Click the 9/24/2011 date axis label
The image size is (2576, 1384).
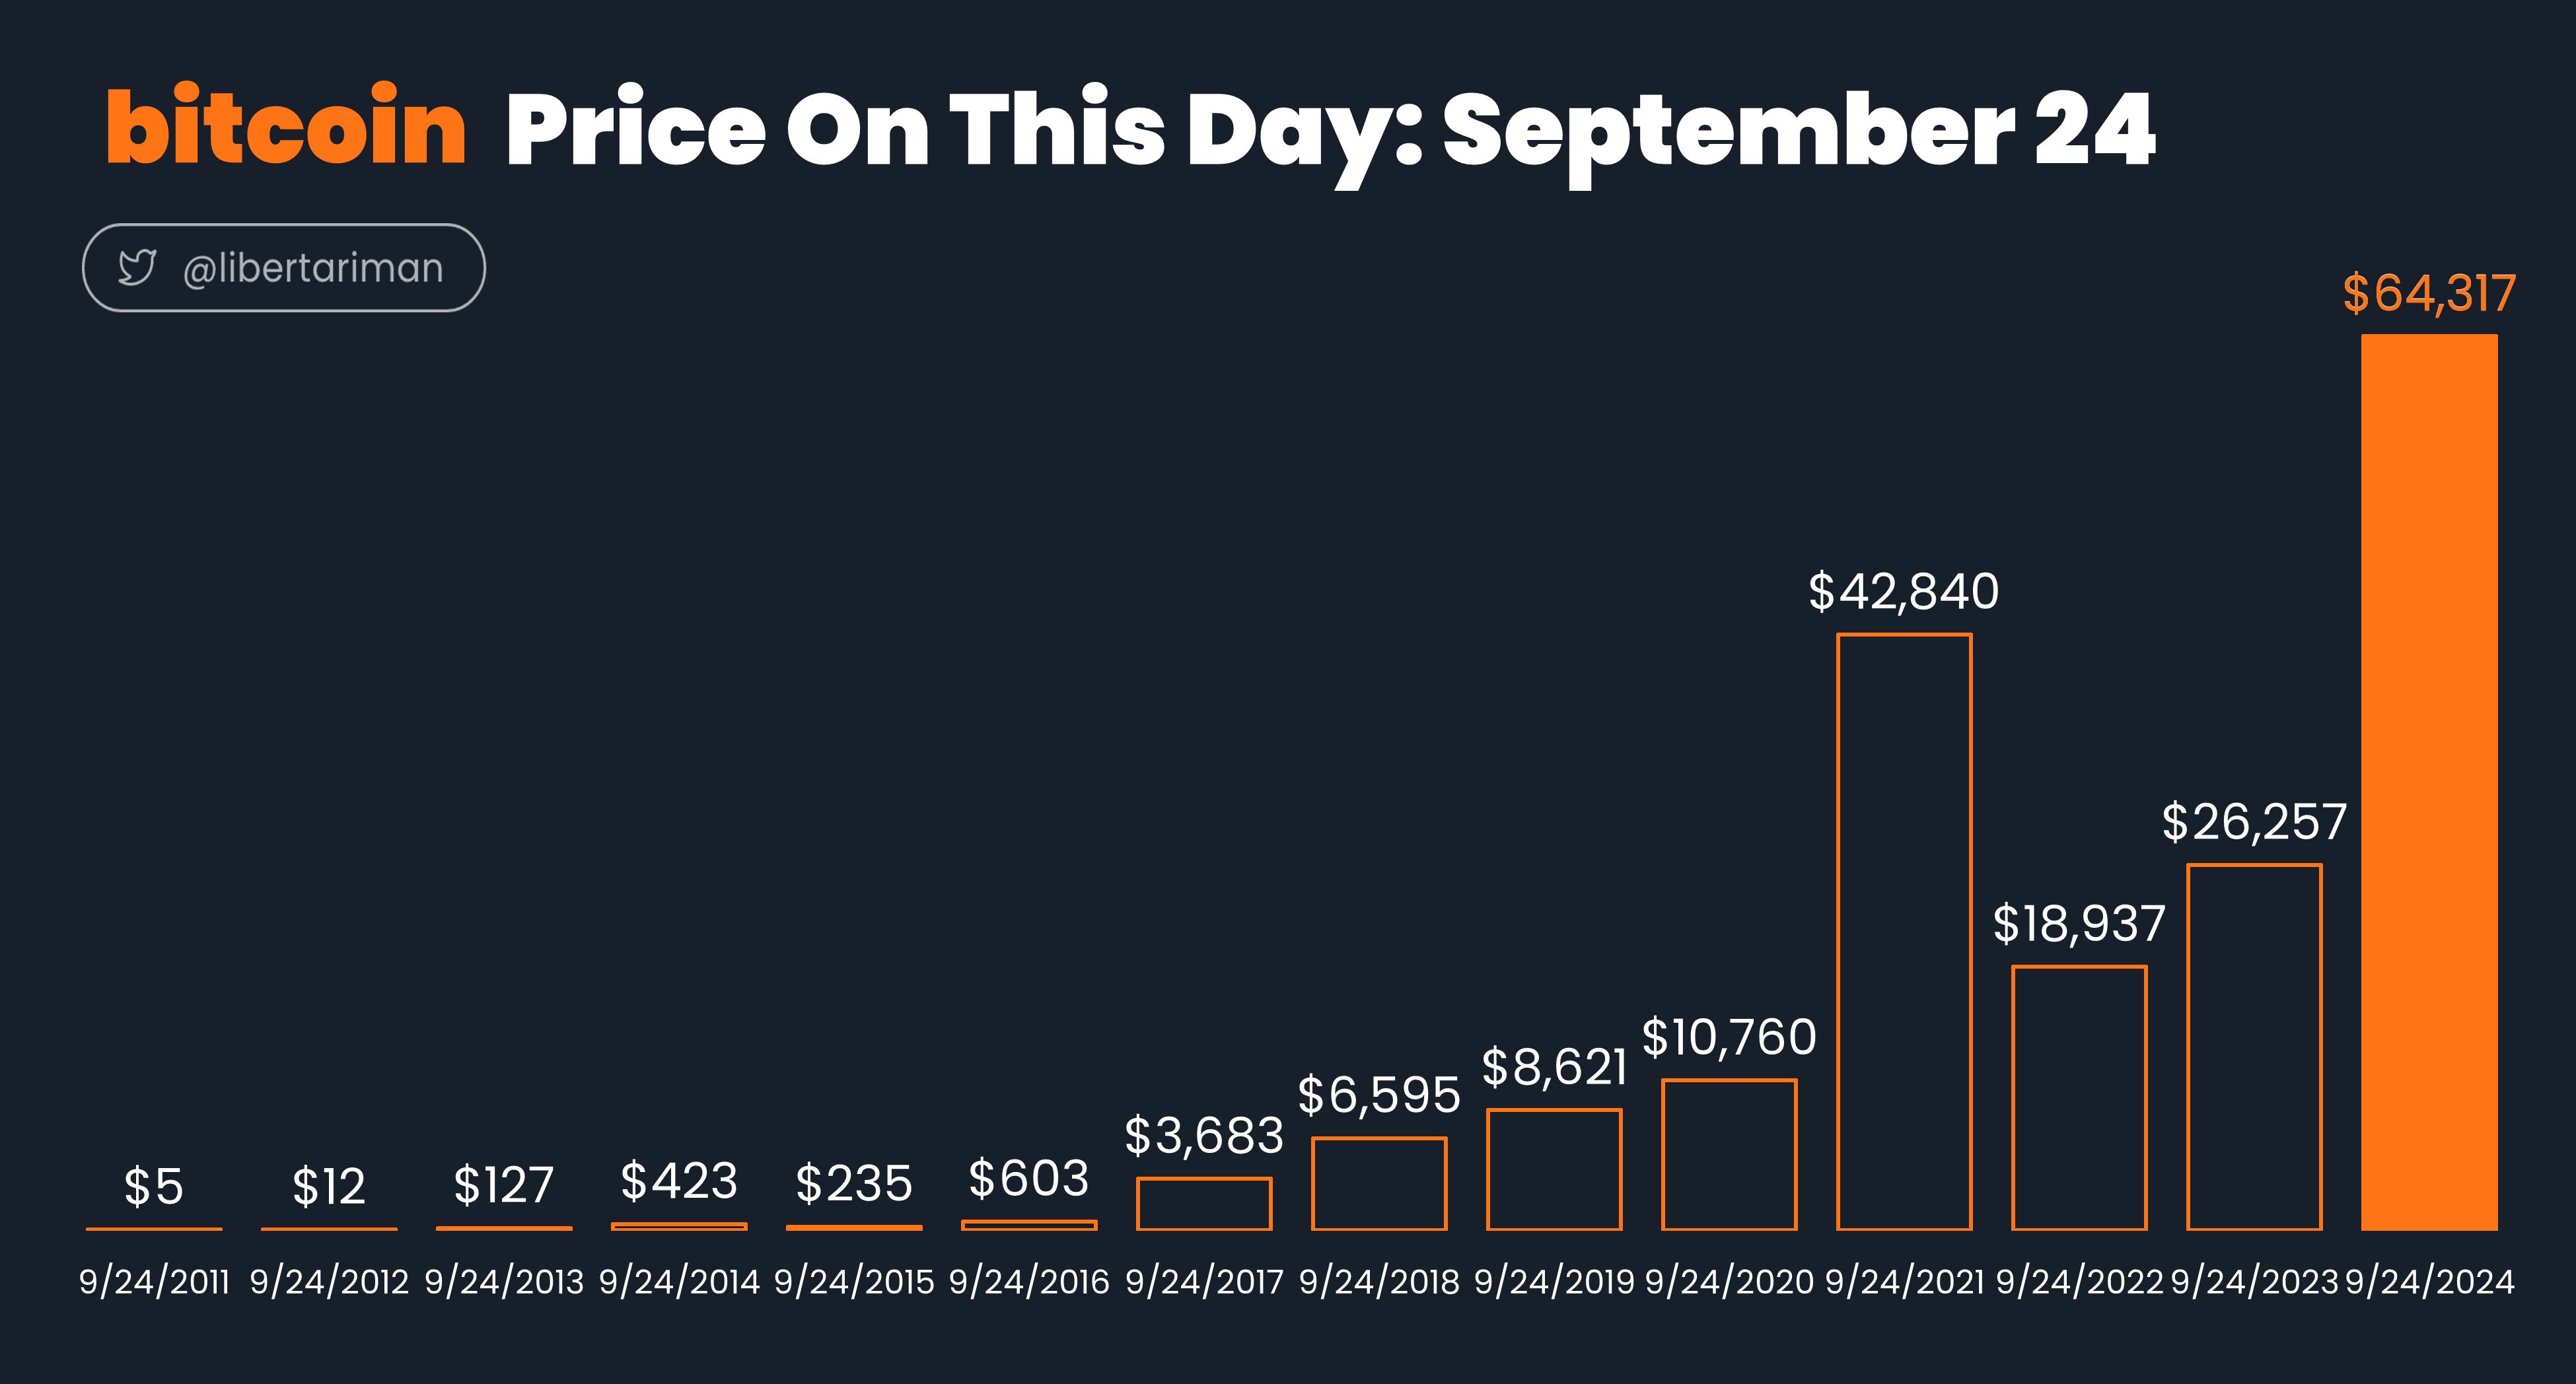click(x=154, y=1282)
